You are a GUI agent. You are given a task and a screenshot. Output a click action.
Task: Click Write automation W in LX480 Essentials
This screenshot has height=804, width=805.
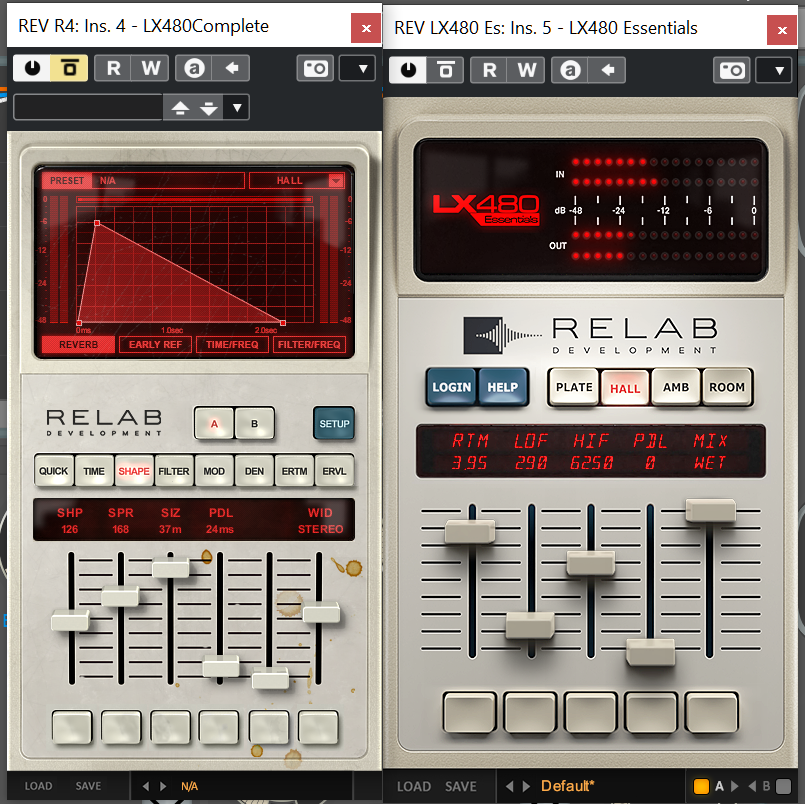coord(527,70)
